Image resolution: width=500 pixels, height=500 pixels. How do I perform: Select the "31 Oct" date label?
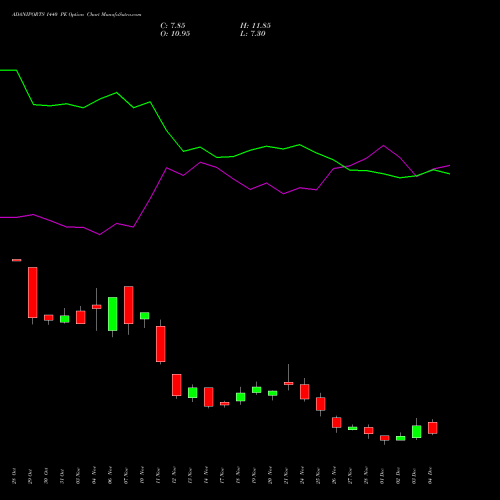pos(62,476)
